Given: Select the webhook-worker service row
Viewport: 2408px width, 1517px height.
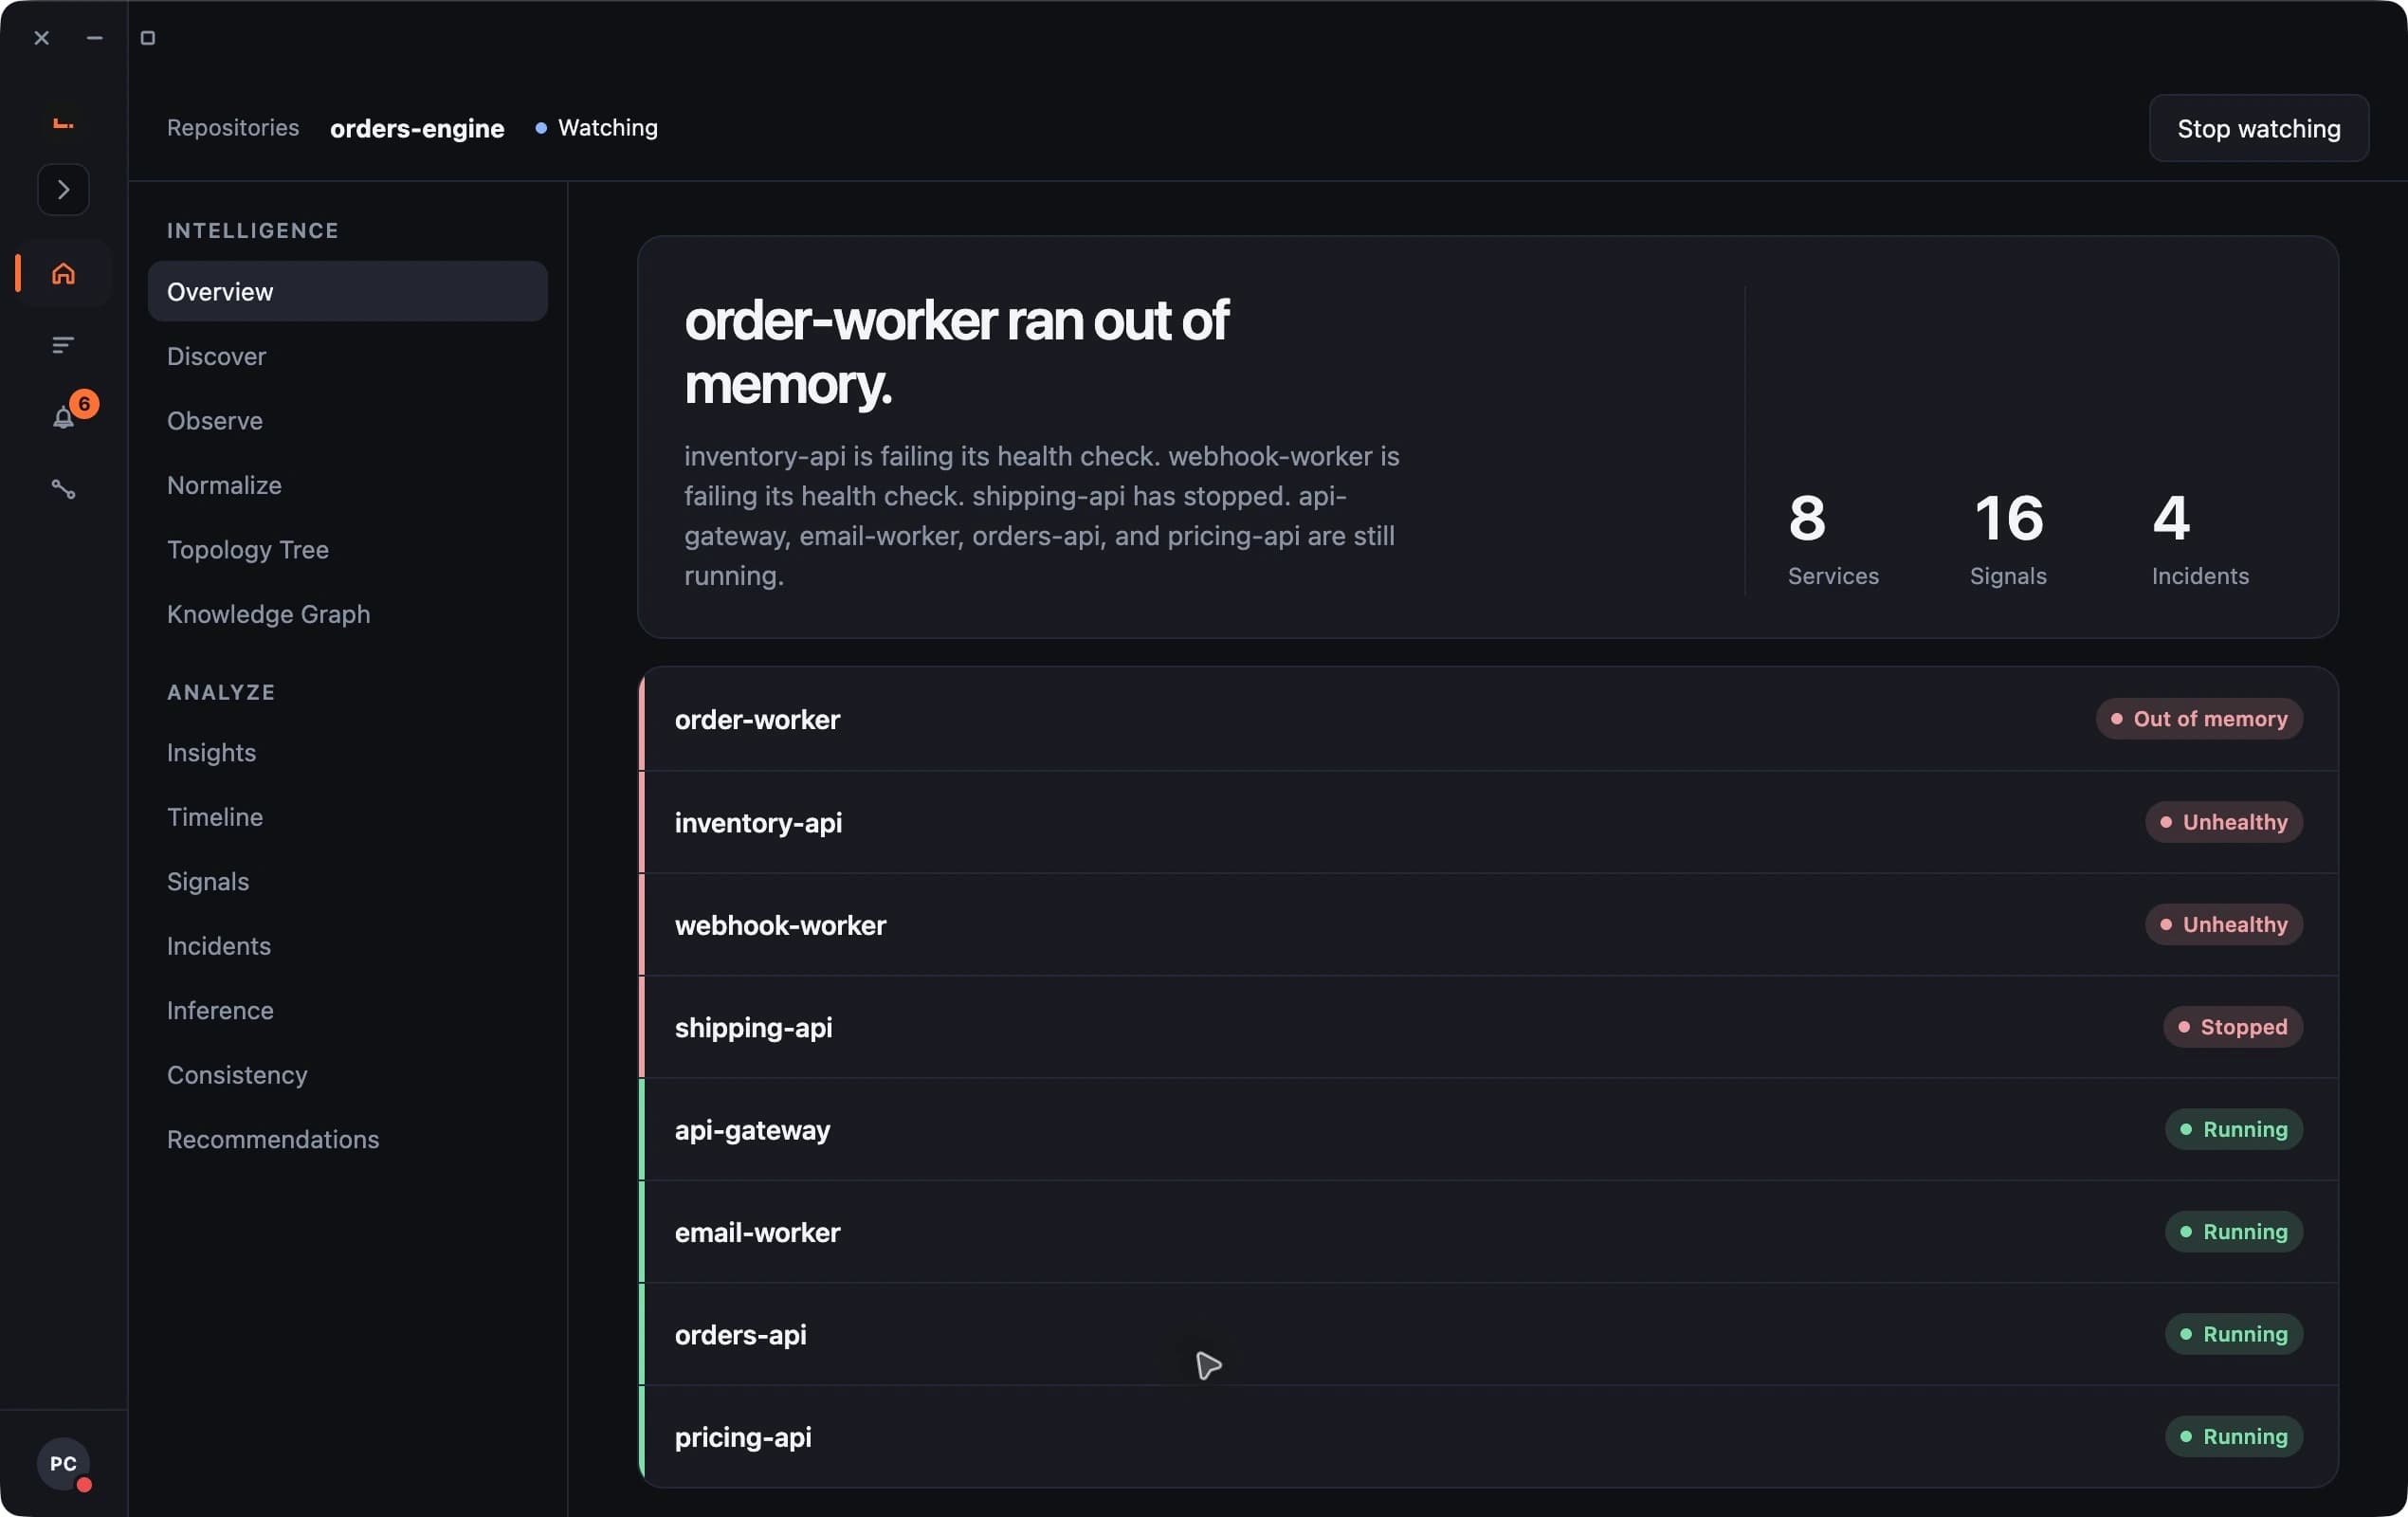Looking at the screenshot, I should (1488, 925).
